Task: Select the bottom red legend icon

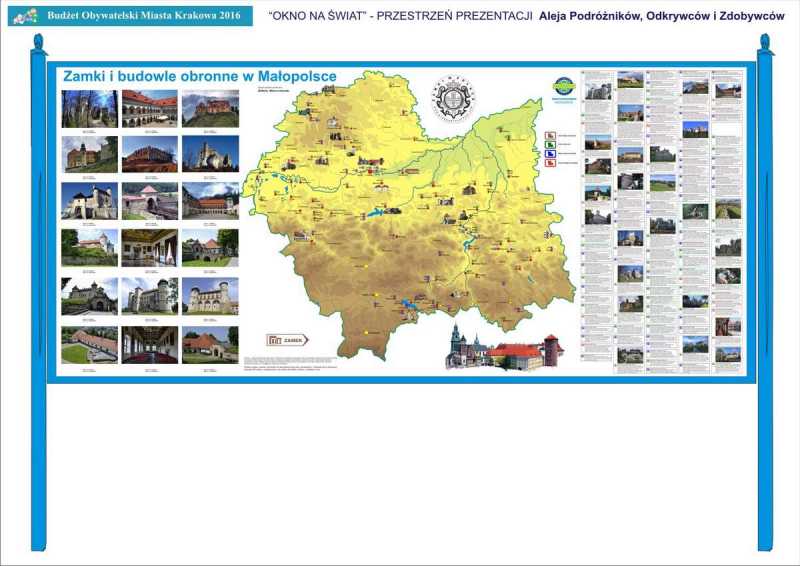Action: point(550,162)
